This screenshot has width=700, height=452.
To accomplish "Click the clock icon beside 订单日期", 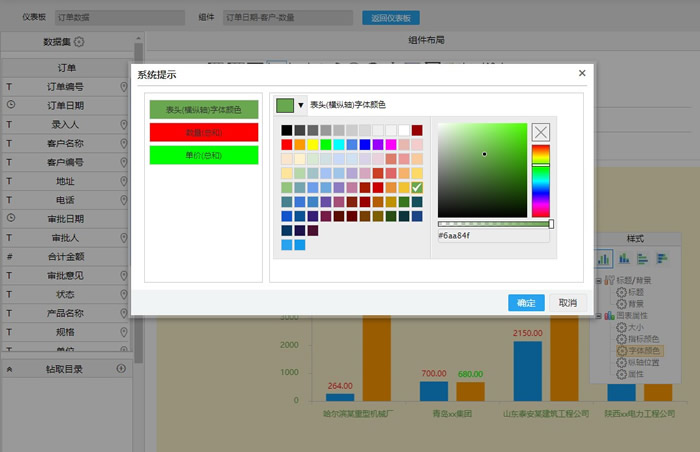I will [x=10, y=105].
